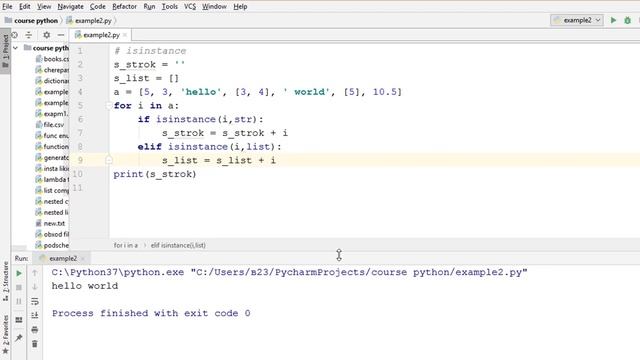The image size is (640, 360).
Task: Select the insta liki file in tree
Action: [x=52, y=169]
